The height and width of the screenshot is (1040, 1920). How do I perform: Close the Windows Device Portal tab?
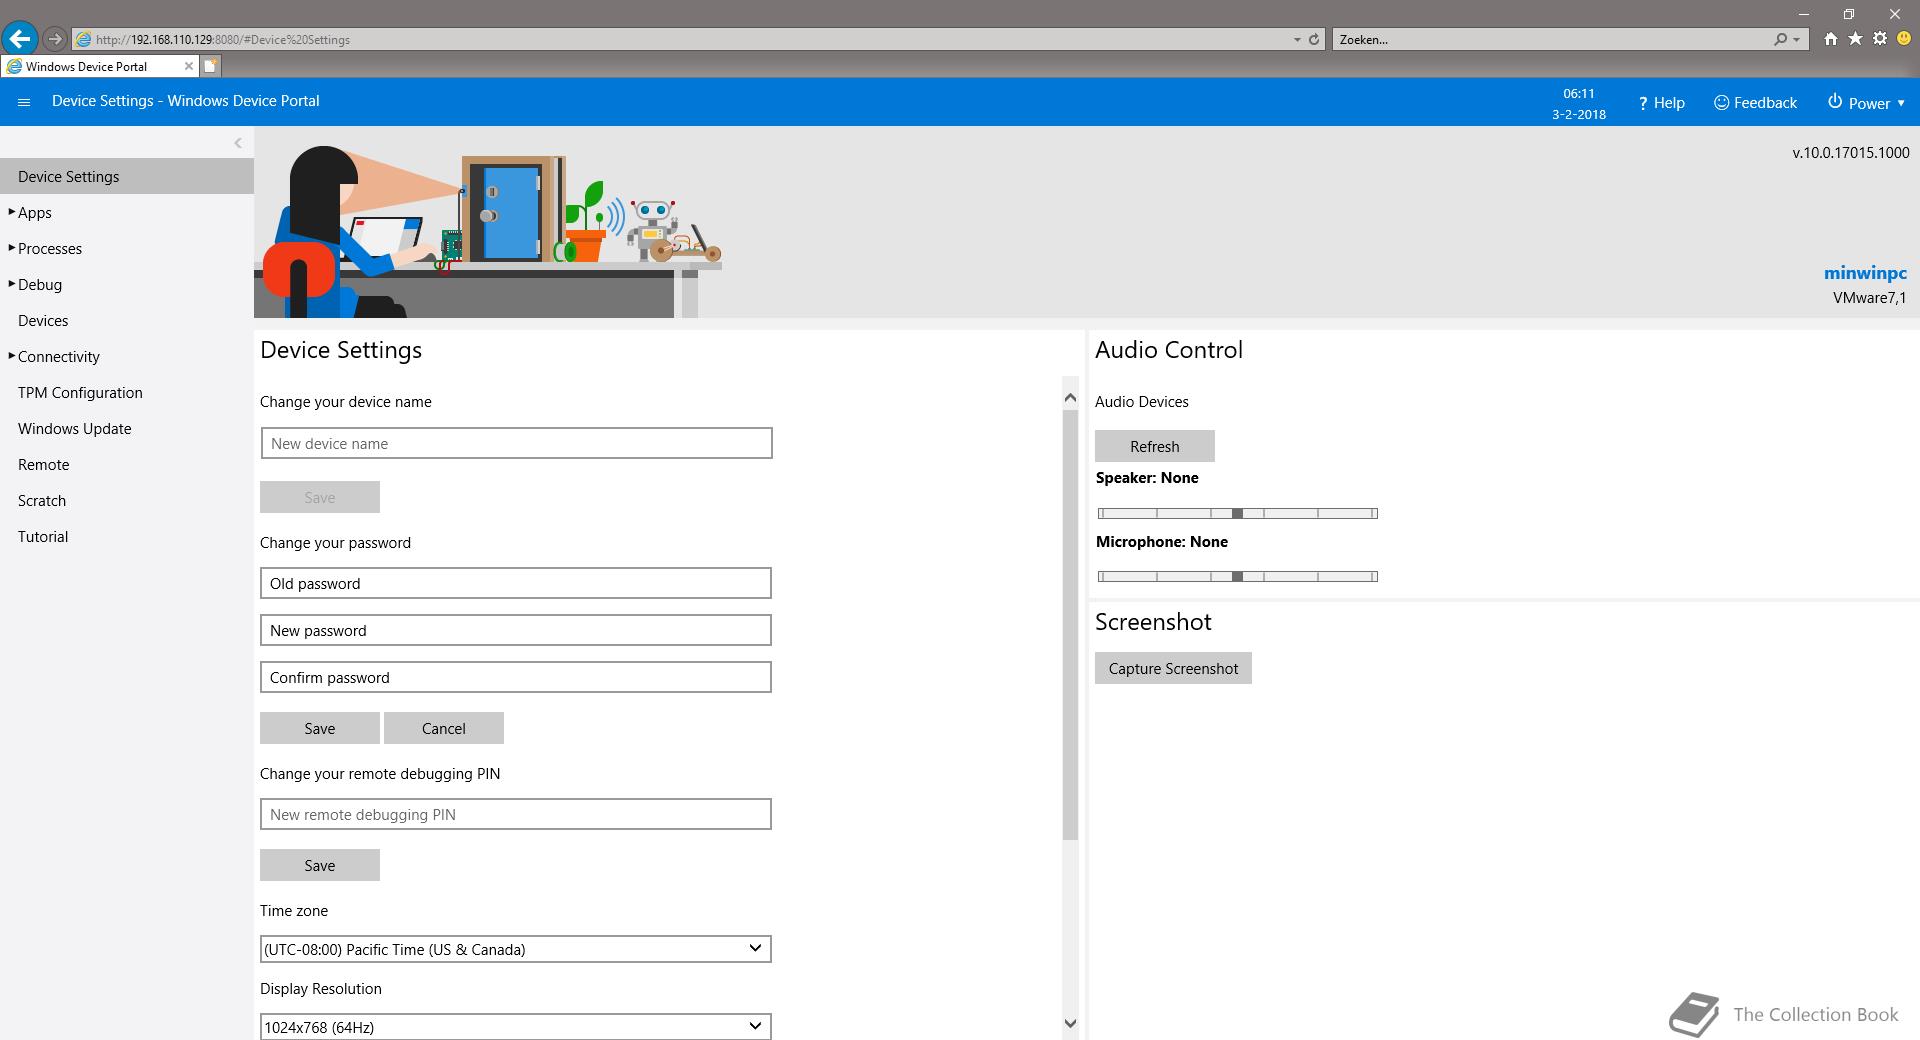coord(188,66)
